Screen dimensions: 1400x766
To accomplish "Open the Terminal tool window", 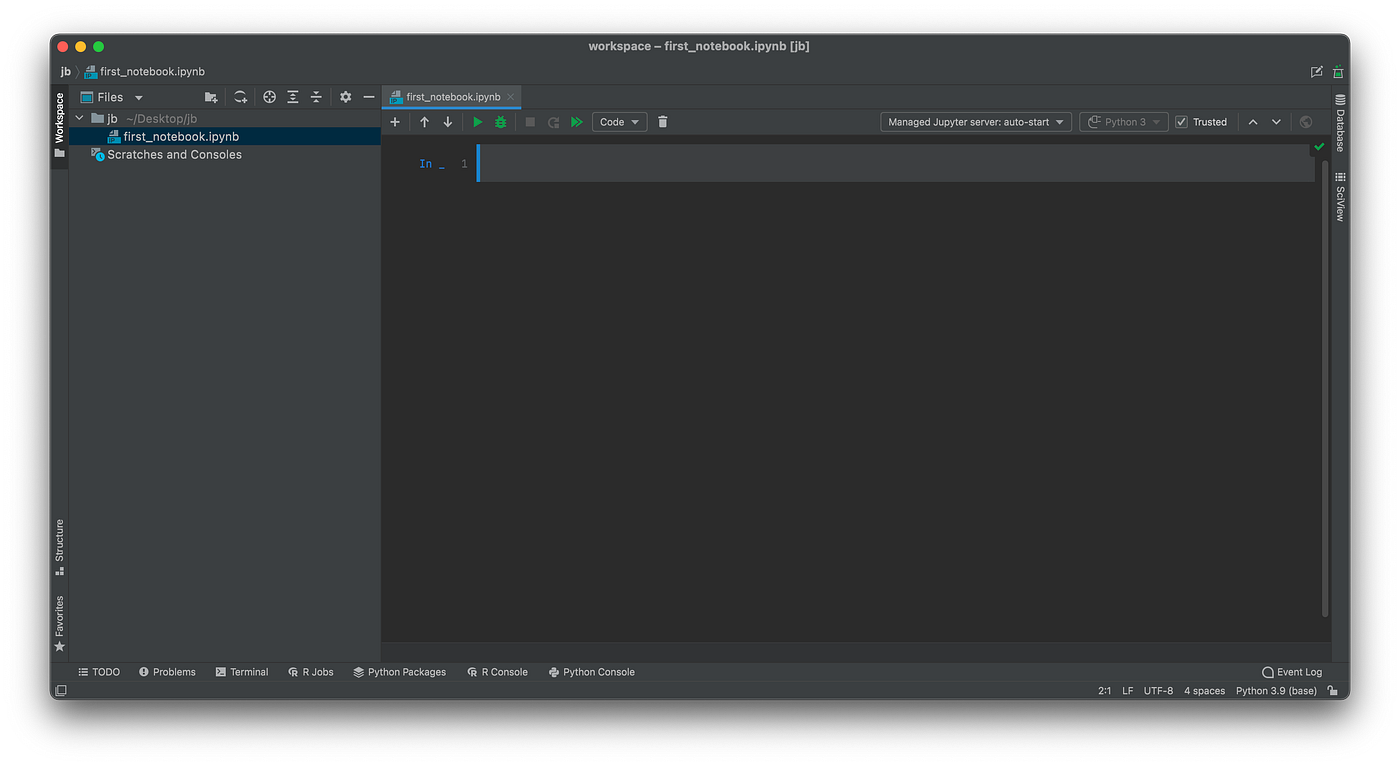I will pos(242,672).
